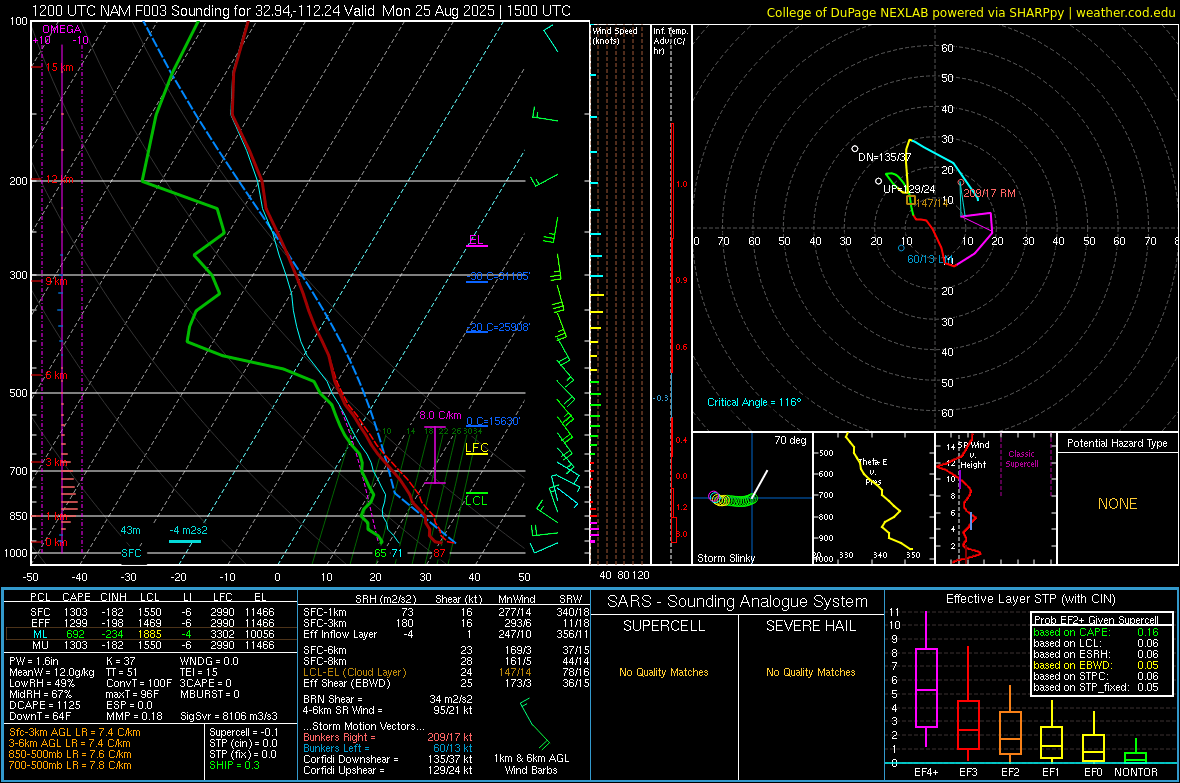
Task: Click the magenta EF4+ box plot
Action: [x=926, y=680]
